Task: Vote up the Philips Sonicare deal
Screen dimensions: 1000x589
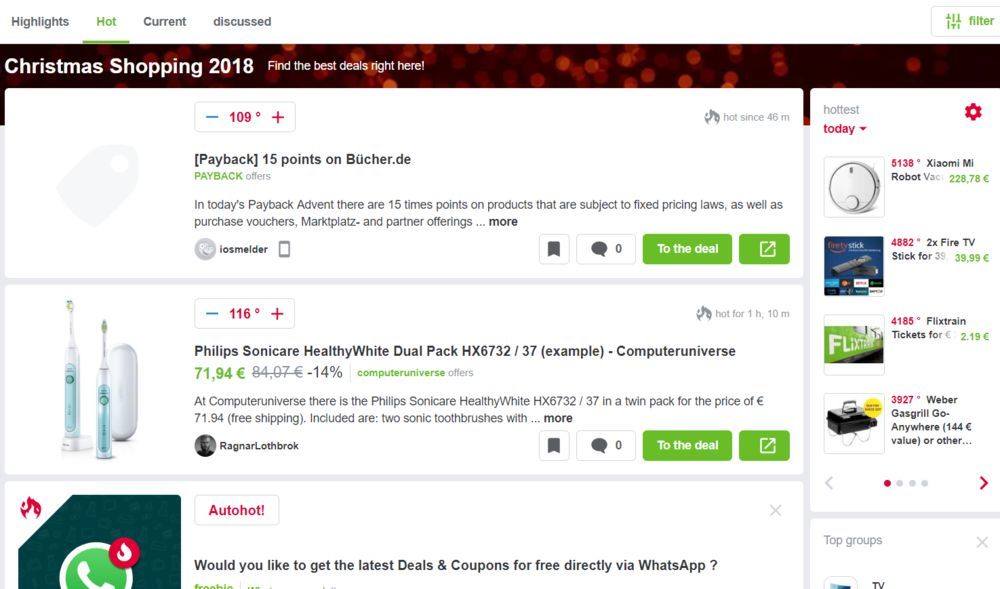Action: click(277, 314)
